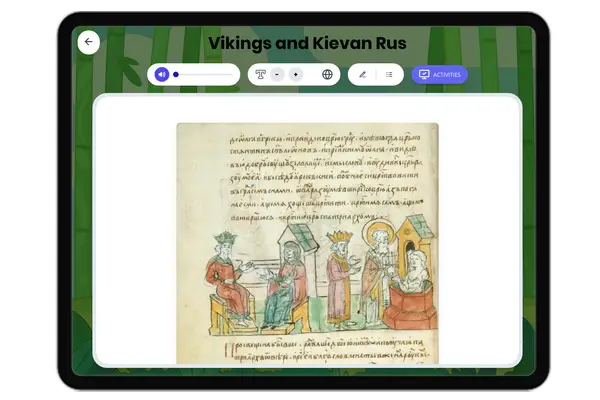
Task: Click the audio progress slider track
Action: [x=205, y=74]
